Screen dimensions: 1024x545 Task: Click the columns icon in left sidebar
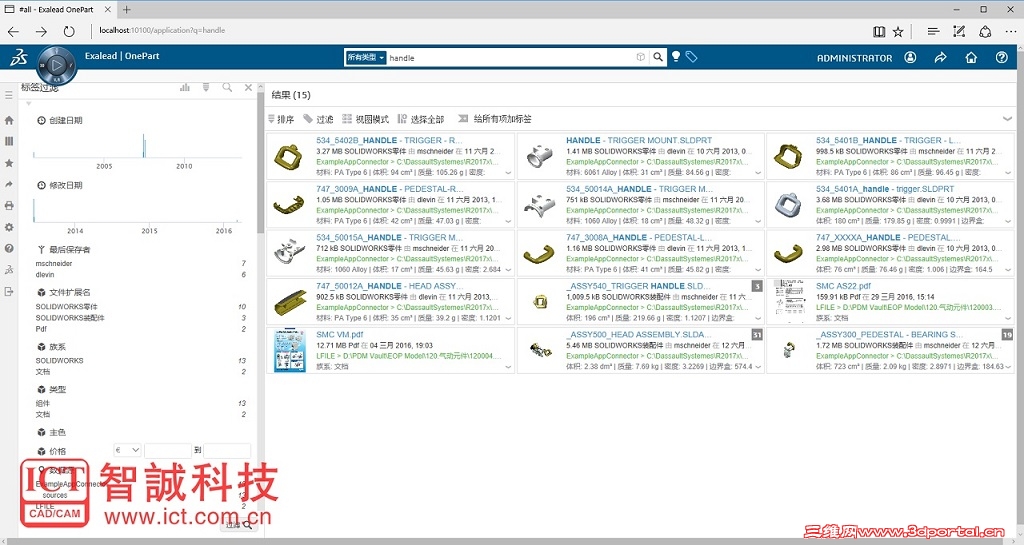coord(8,141)
